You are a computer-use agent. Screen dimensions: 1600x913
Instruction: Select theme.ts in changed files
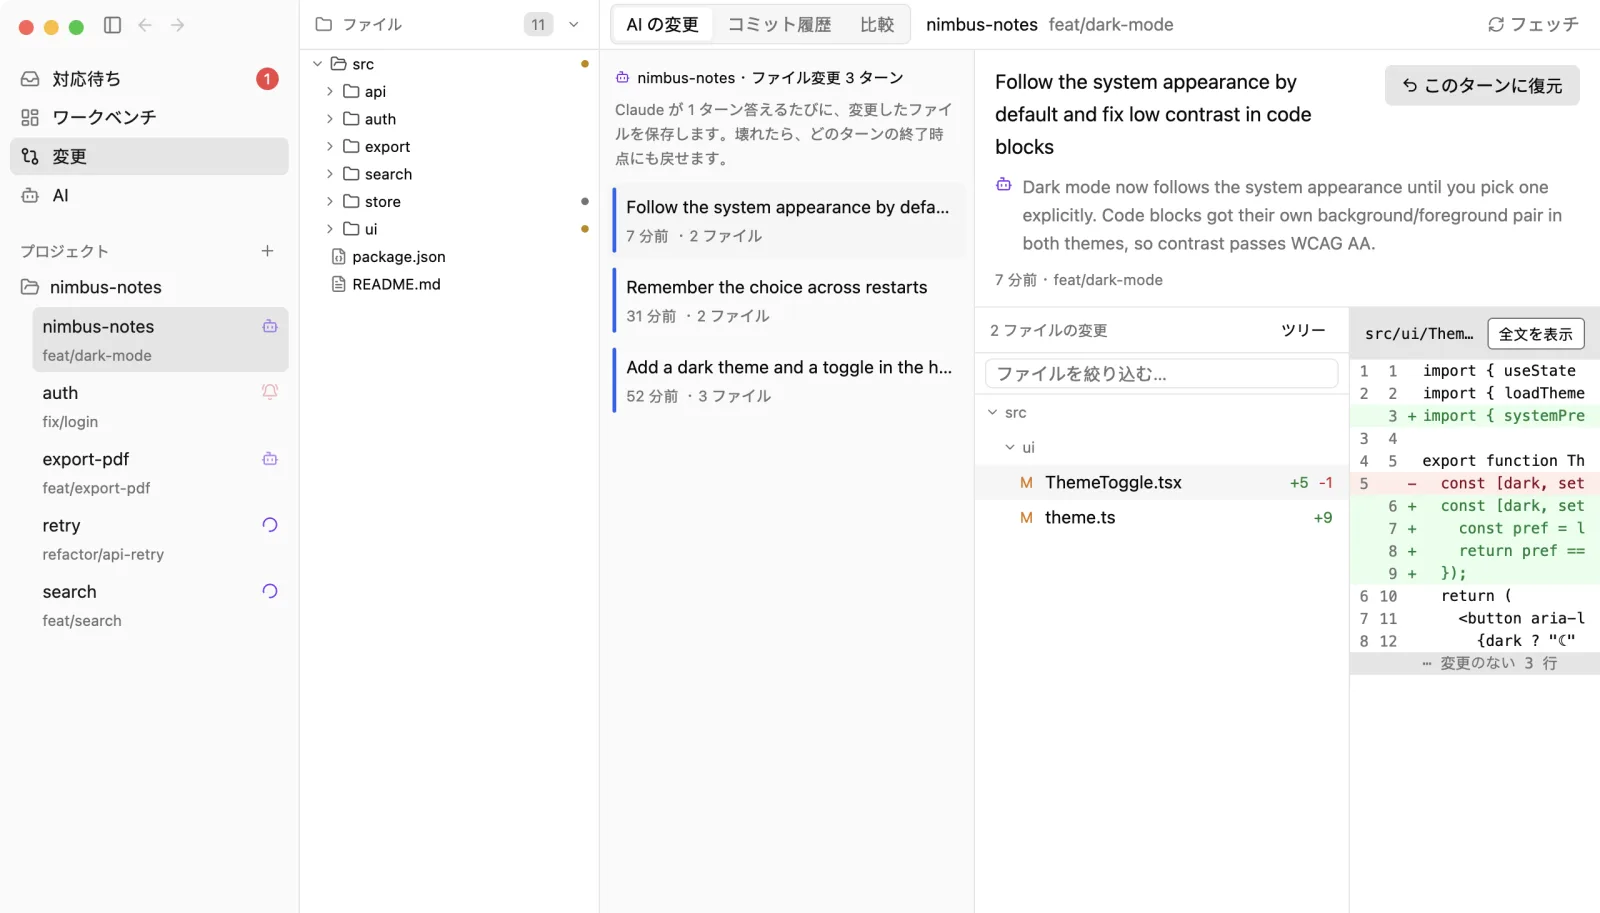1161,518
